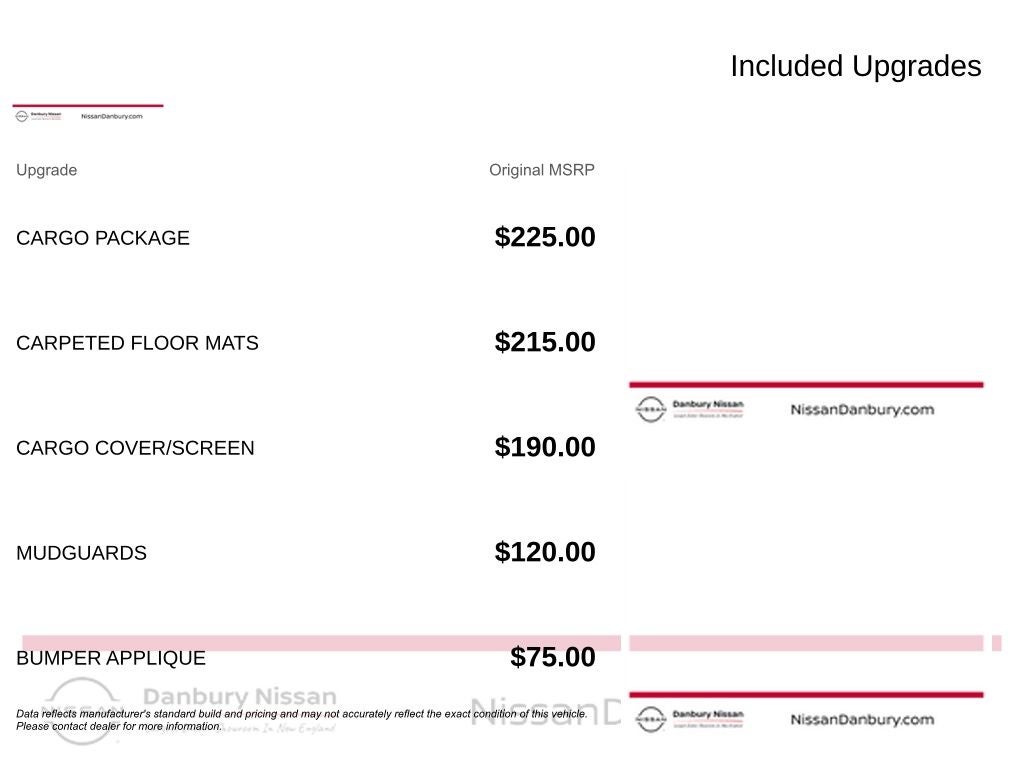Viewport: 1024px width, 768px height.
Task: Open the tiny NissanDanbury.com link near the Upgrade header
Action: 111,116
